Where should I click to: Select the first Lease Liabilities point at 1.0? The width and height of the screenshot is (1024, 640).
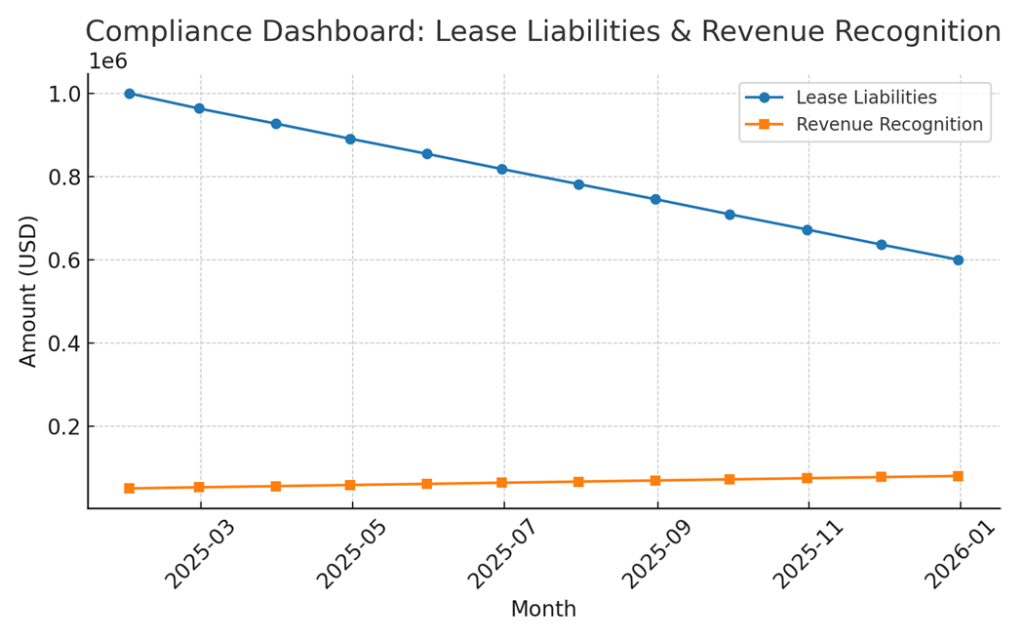coord(129,93)
